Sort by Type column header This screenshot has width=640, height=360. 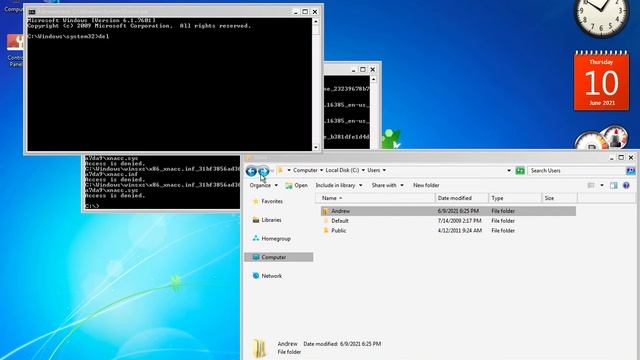pos(515,198)
